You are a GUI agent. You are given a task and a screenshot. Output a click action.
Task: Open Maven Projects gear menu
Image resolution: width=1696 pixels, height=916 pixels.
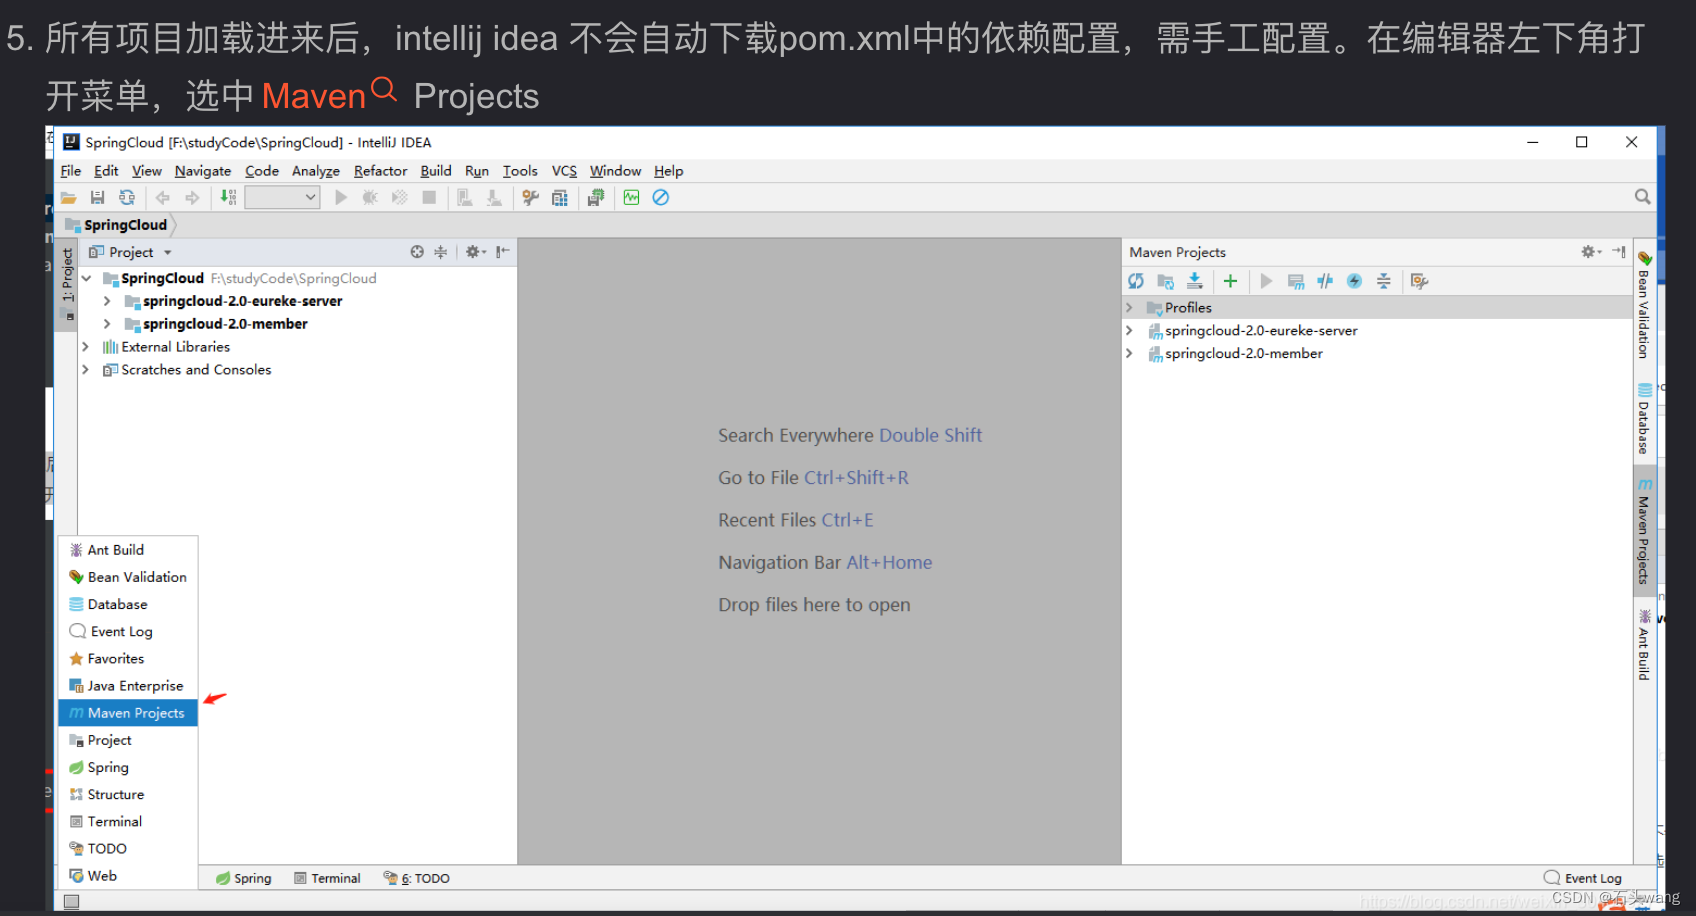(1591, 252)
